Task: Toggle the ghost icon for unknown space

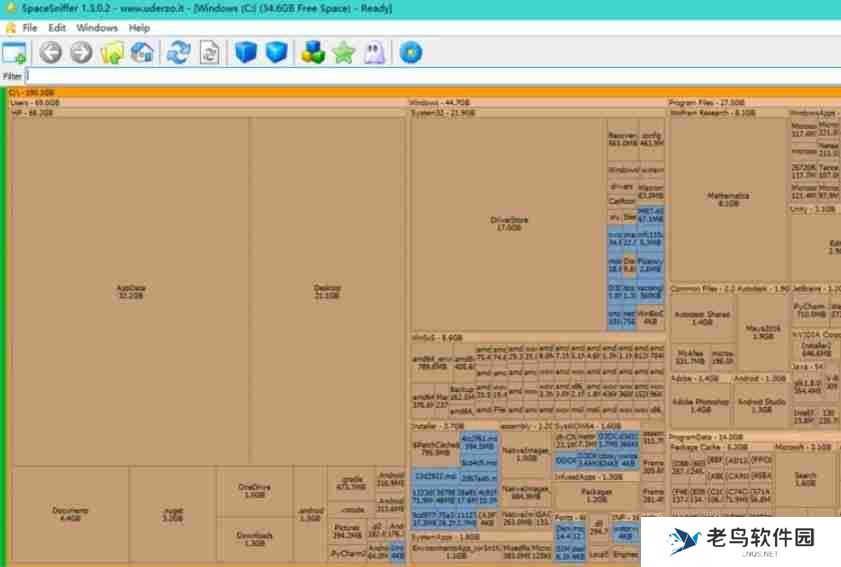Action: point(374,53)
